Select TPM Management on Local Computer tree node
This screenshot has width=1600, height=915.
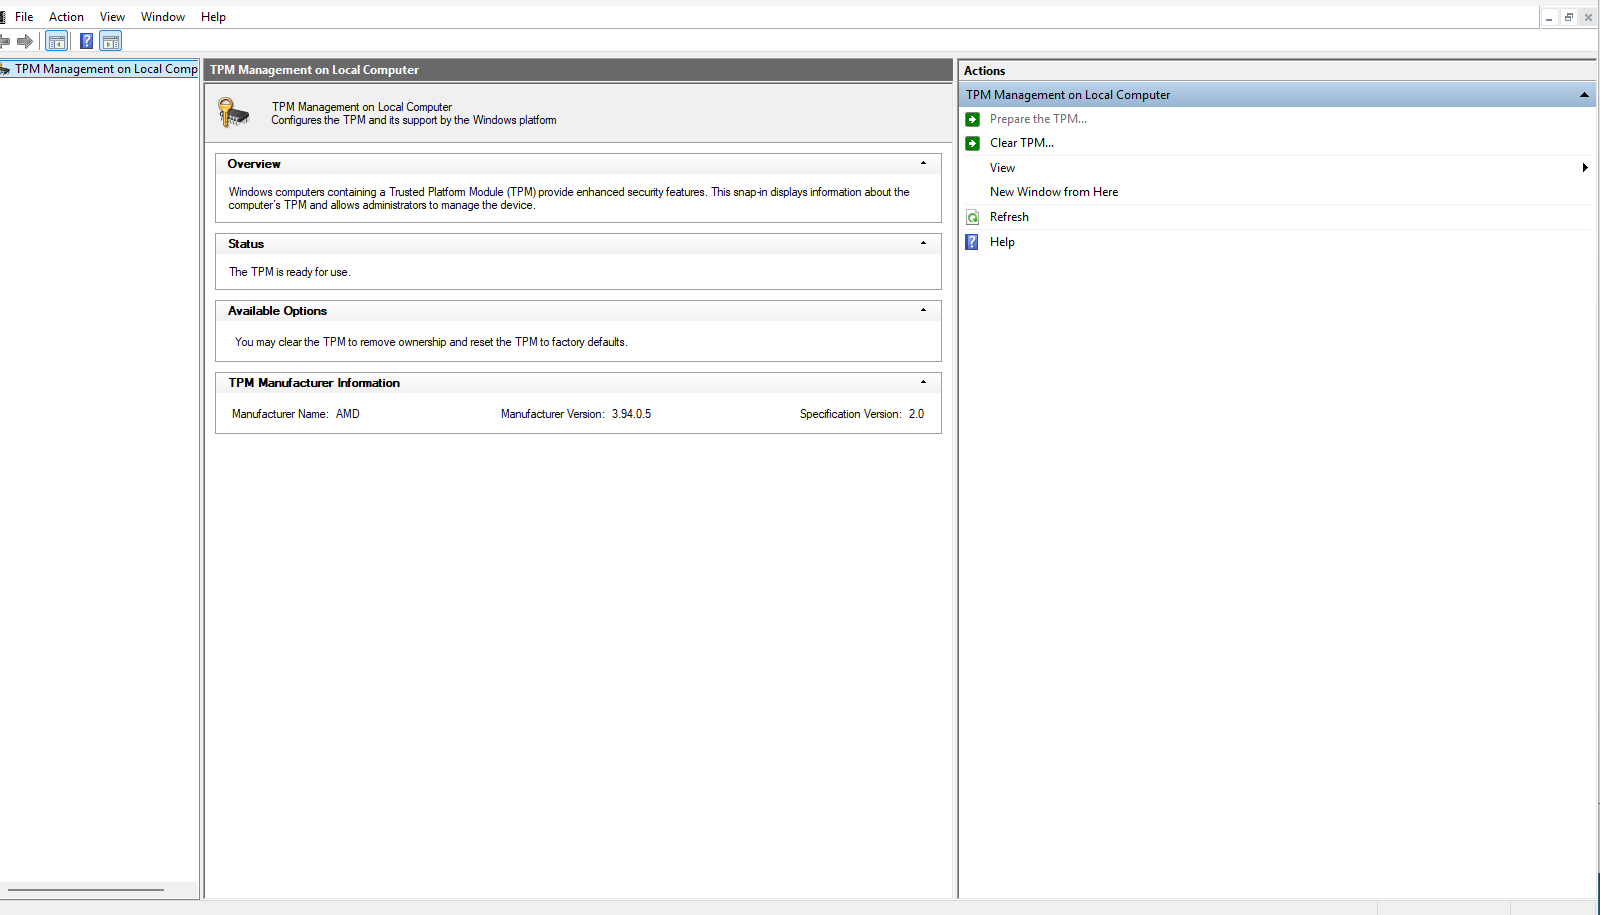pyautogui.click(x=99, y=69)
